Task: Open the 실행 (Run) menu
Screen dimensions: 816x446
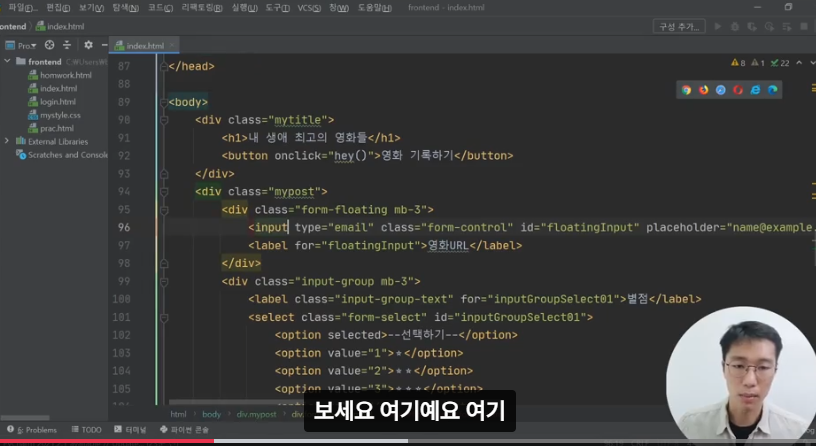Action: pos(244,8)
